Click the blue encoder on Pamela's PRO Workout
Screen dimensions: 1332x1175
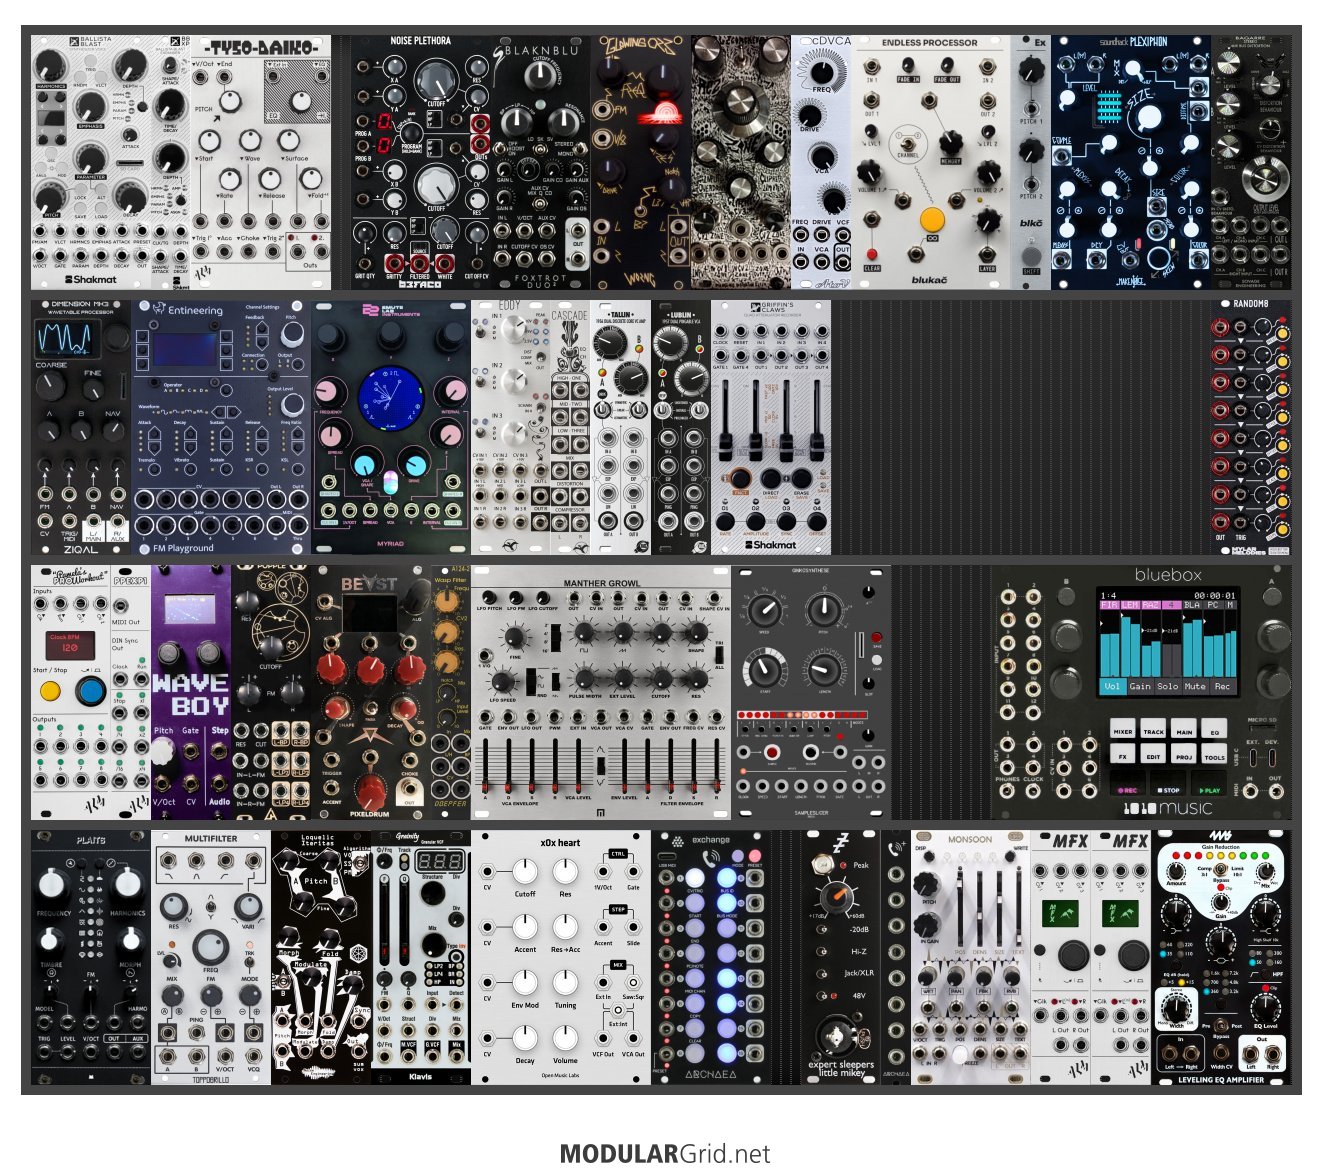pos(90,691)
